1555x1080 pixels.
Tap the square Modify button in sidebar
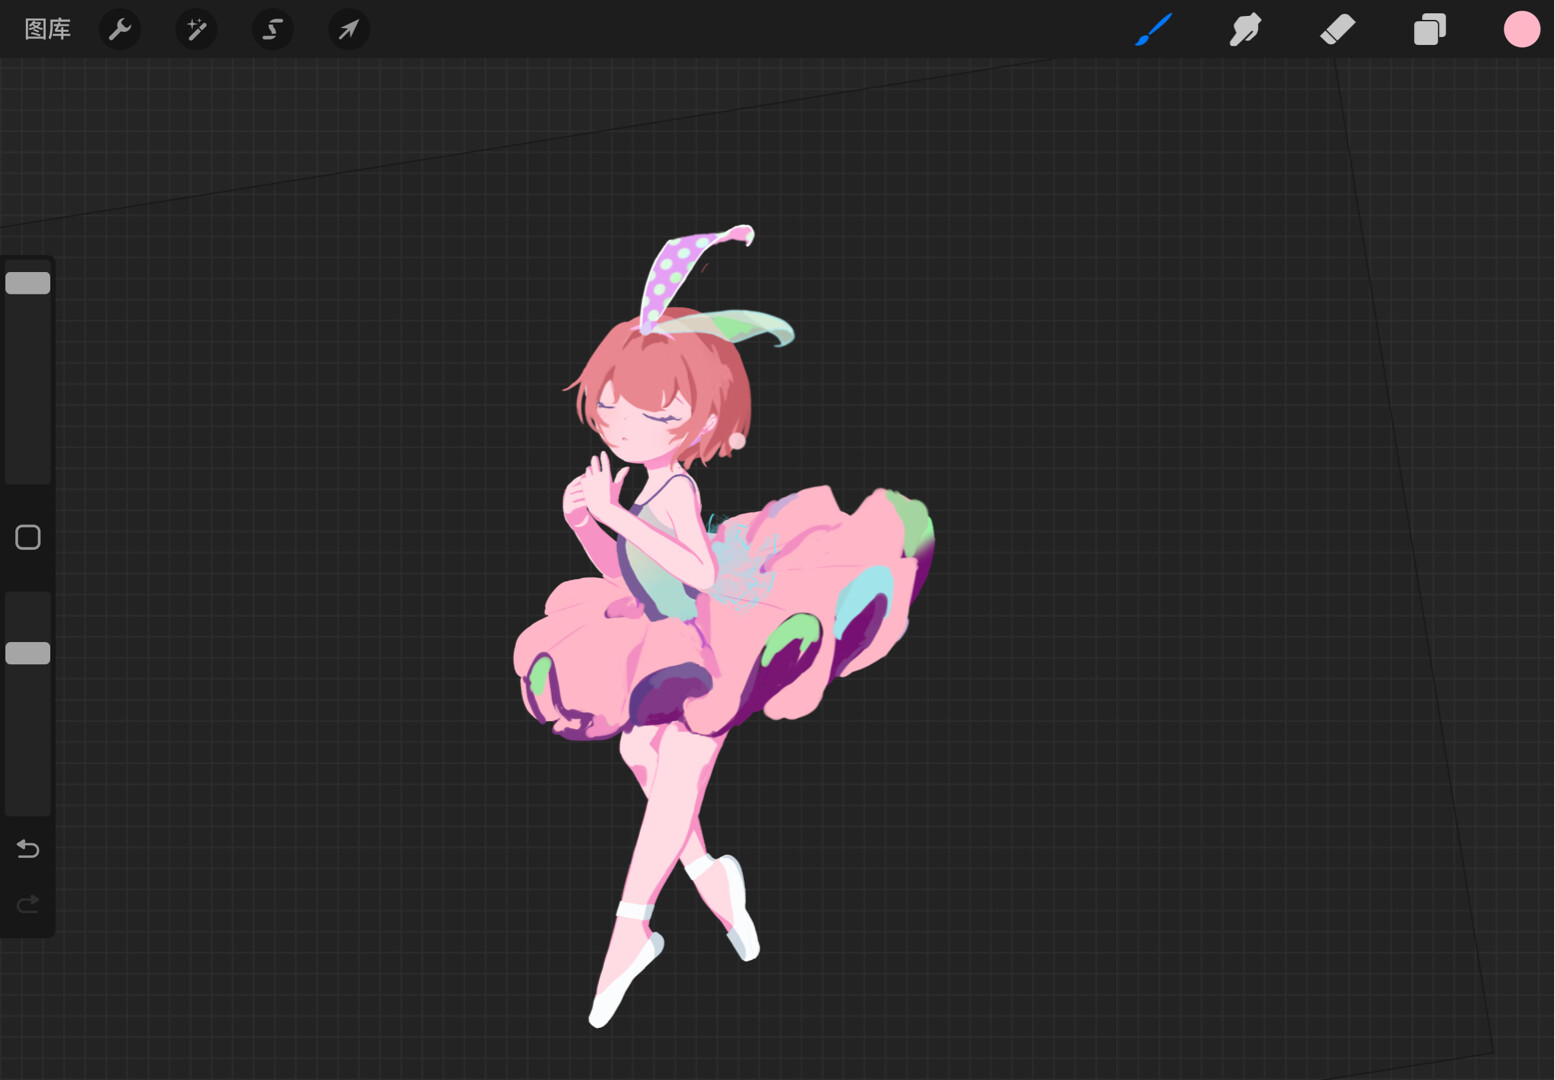pos(28,537)
